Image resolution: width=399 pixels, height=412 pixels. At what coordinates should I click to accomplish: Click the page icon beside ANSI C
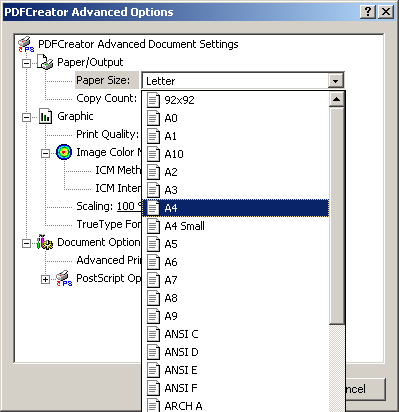[x=153, y=334]
